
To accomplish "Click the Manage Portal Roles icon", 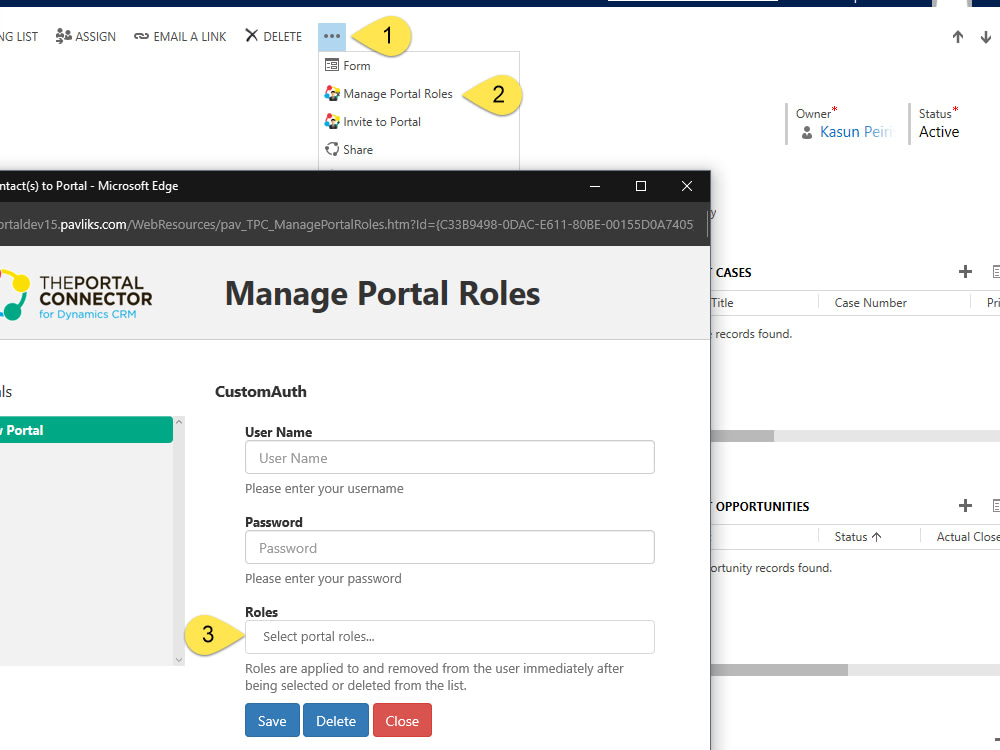I will coord(332,93).
